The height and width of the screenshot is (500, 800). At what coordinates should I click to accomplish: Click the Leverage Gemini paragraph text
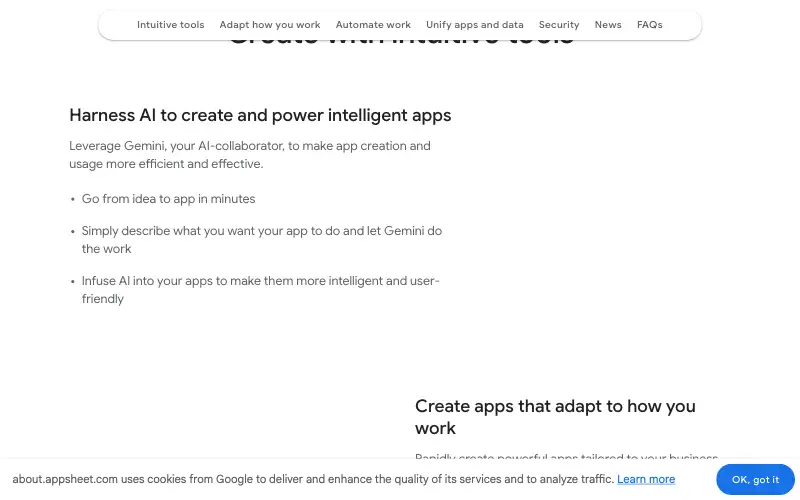(250, 155)
